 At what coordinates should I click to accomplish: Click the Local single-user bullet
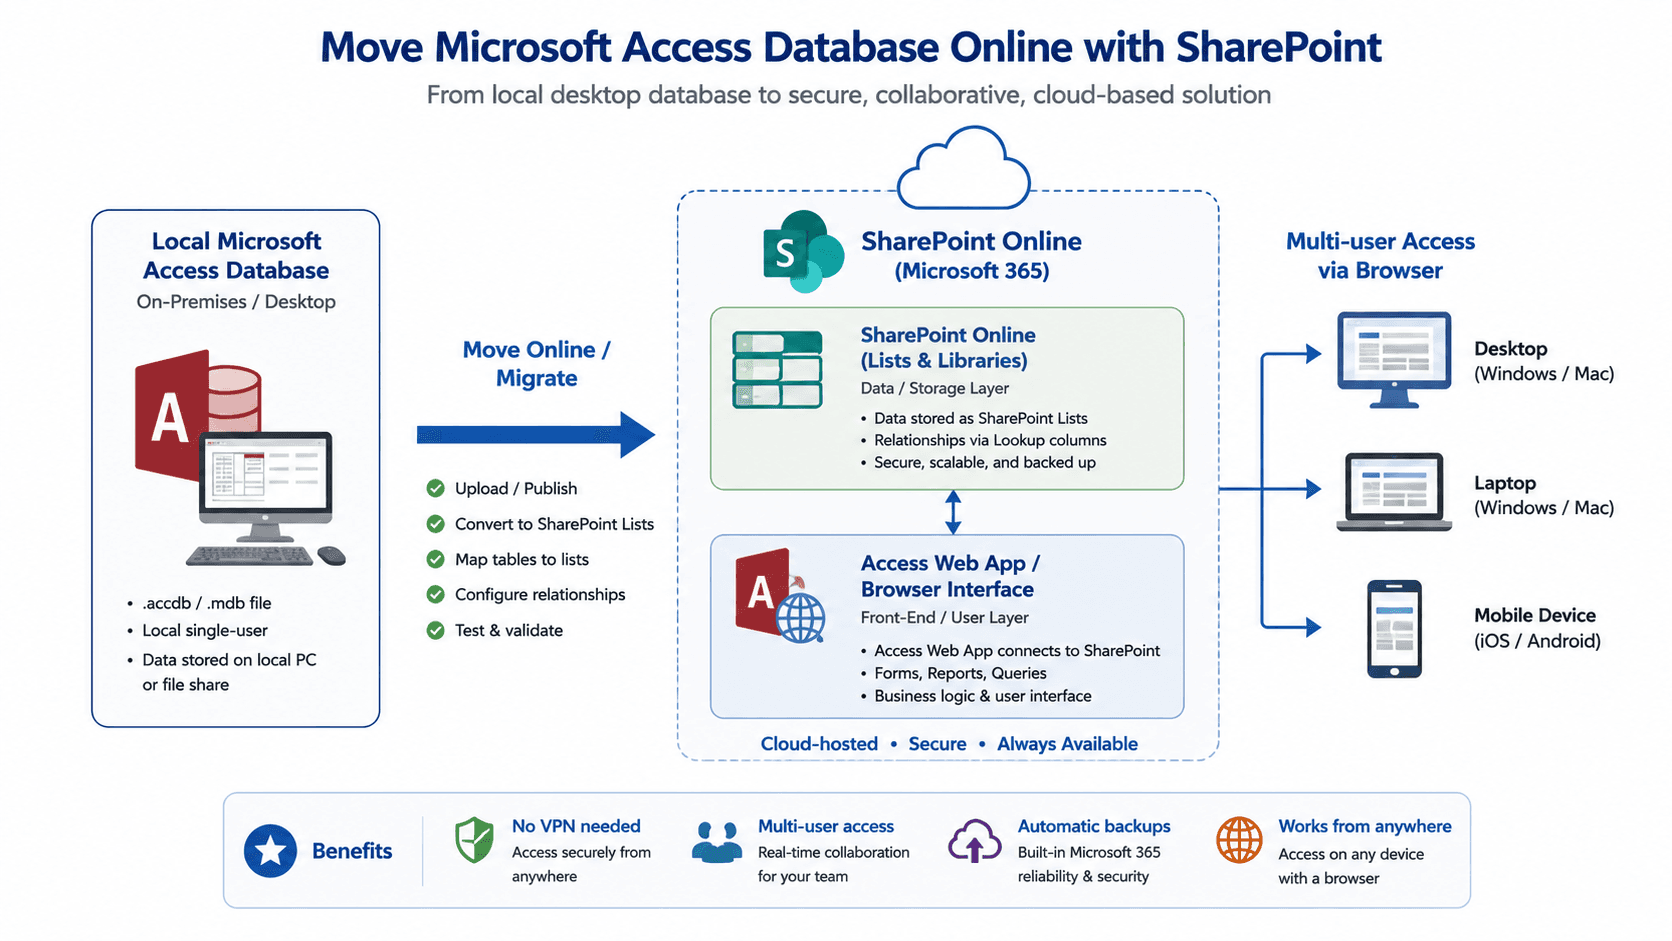click(x=198, y=631)
